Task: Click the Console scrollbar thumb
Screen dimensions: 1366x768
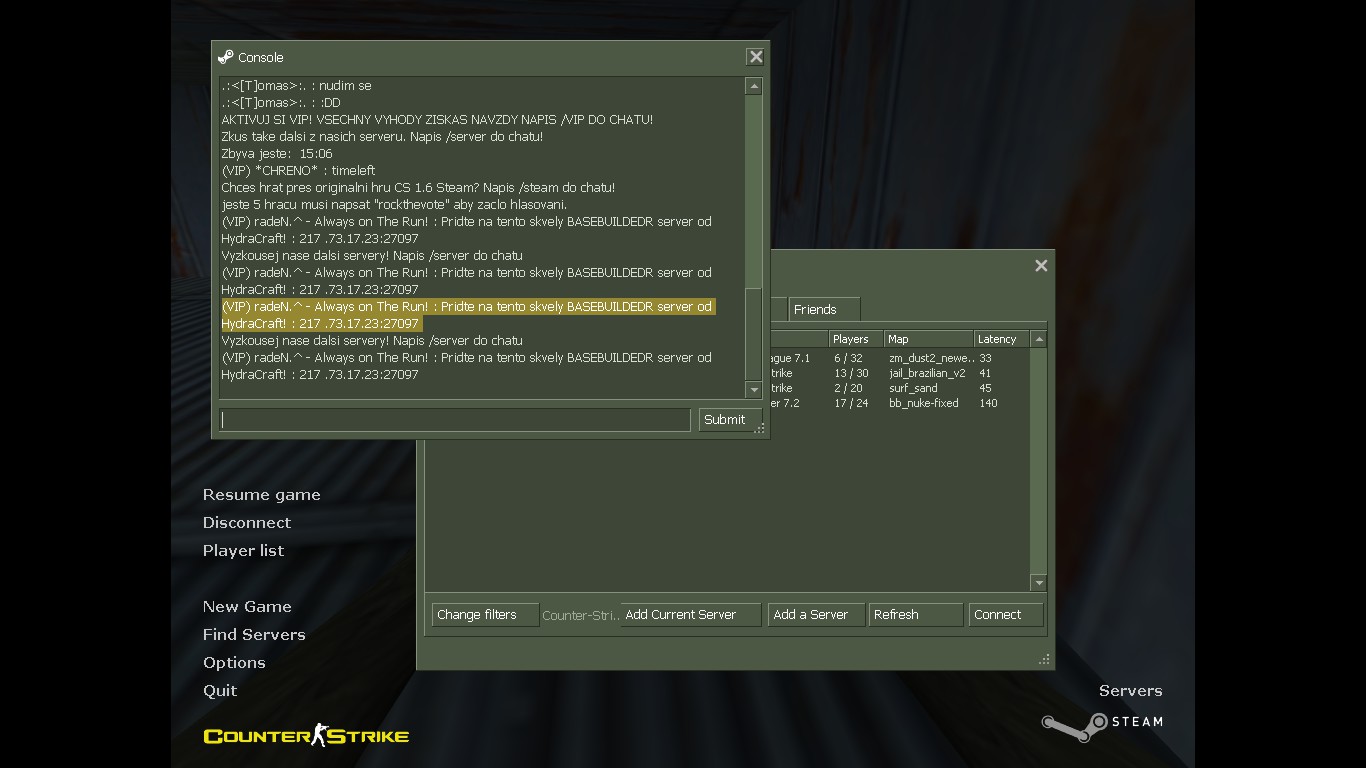Action: click(754, 336)
